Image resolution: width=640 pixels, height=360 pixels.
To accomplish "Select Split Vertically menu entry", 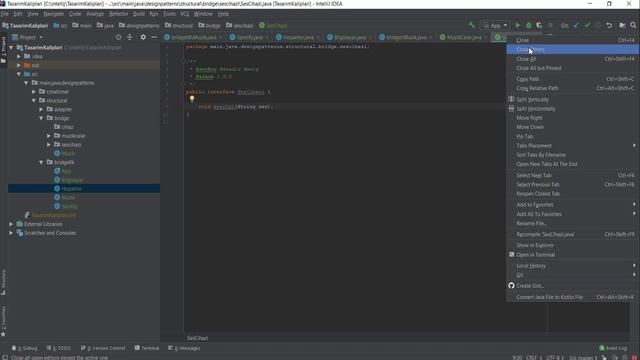I will click(x=573, y=100).
